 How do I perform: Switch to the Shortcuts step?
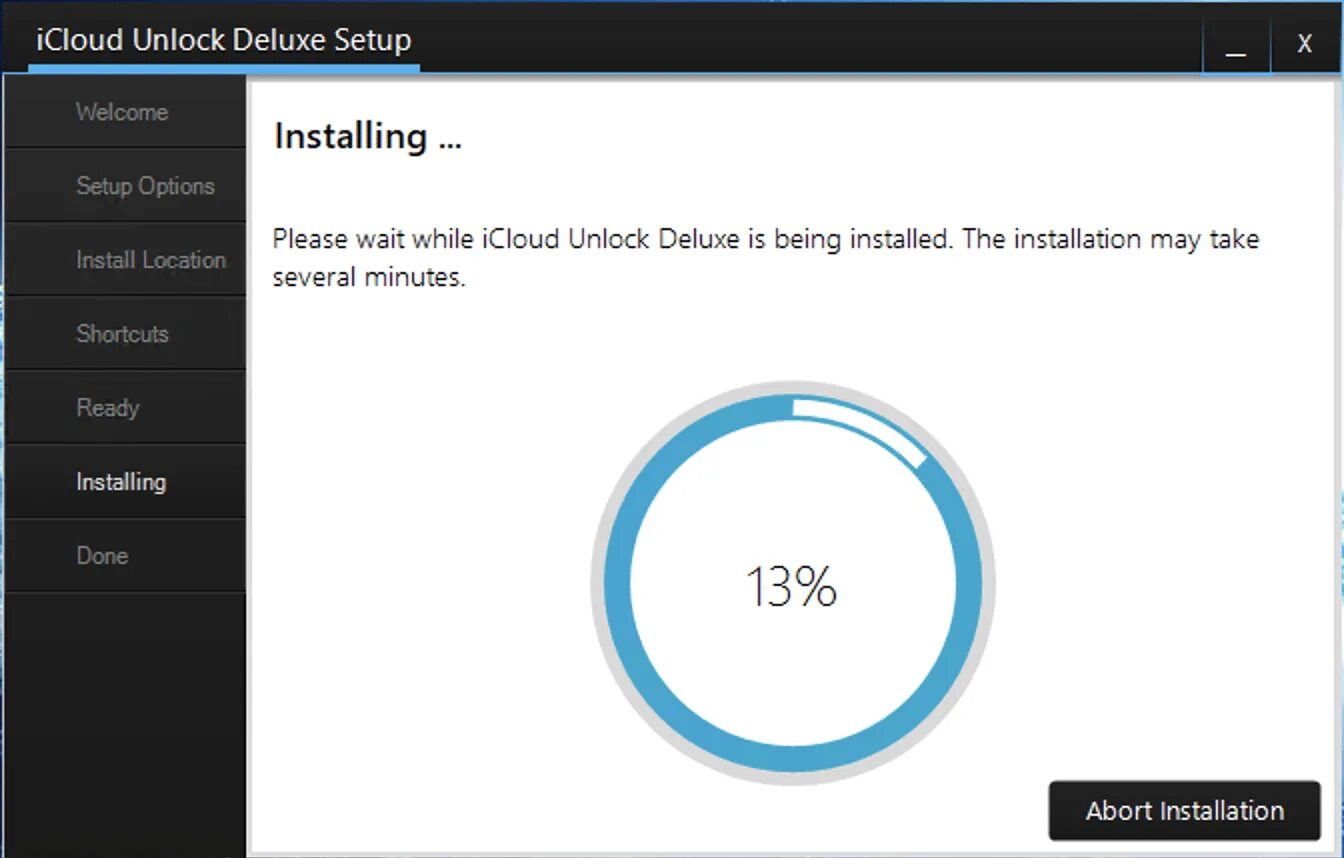pos(122,334)
